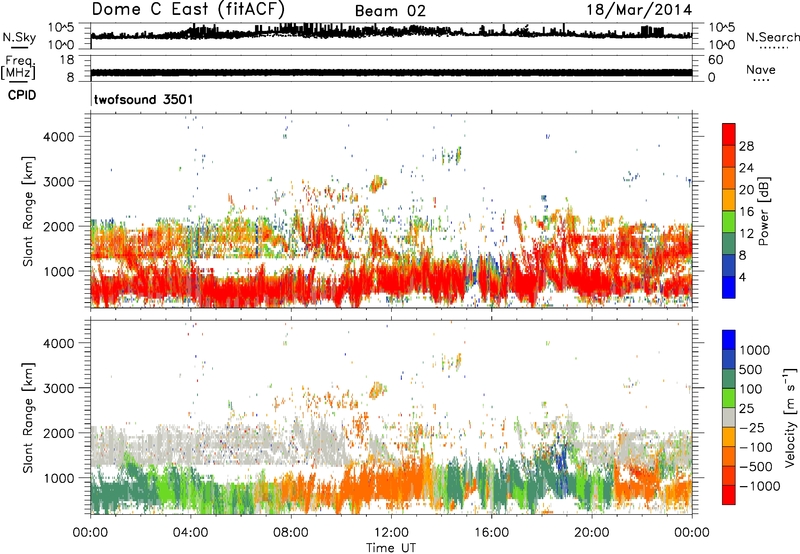Select the teal power swatch between 8 and 12
Screen dimensions: 800x554
[x=729, y=244]
